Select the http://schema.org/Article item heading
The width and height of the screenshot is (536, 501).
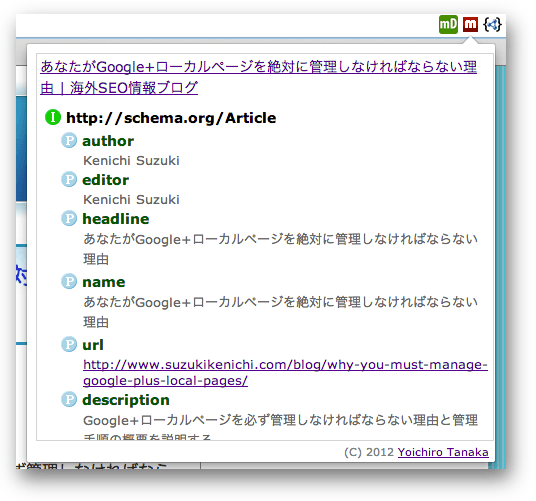(x=171, y=118)
